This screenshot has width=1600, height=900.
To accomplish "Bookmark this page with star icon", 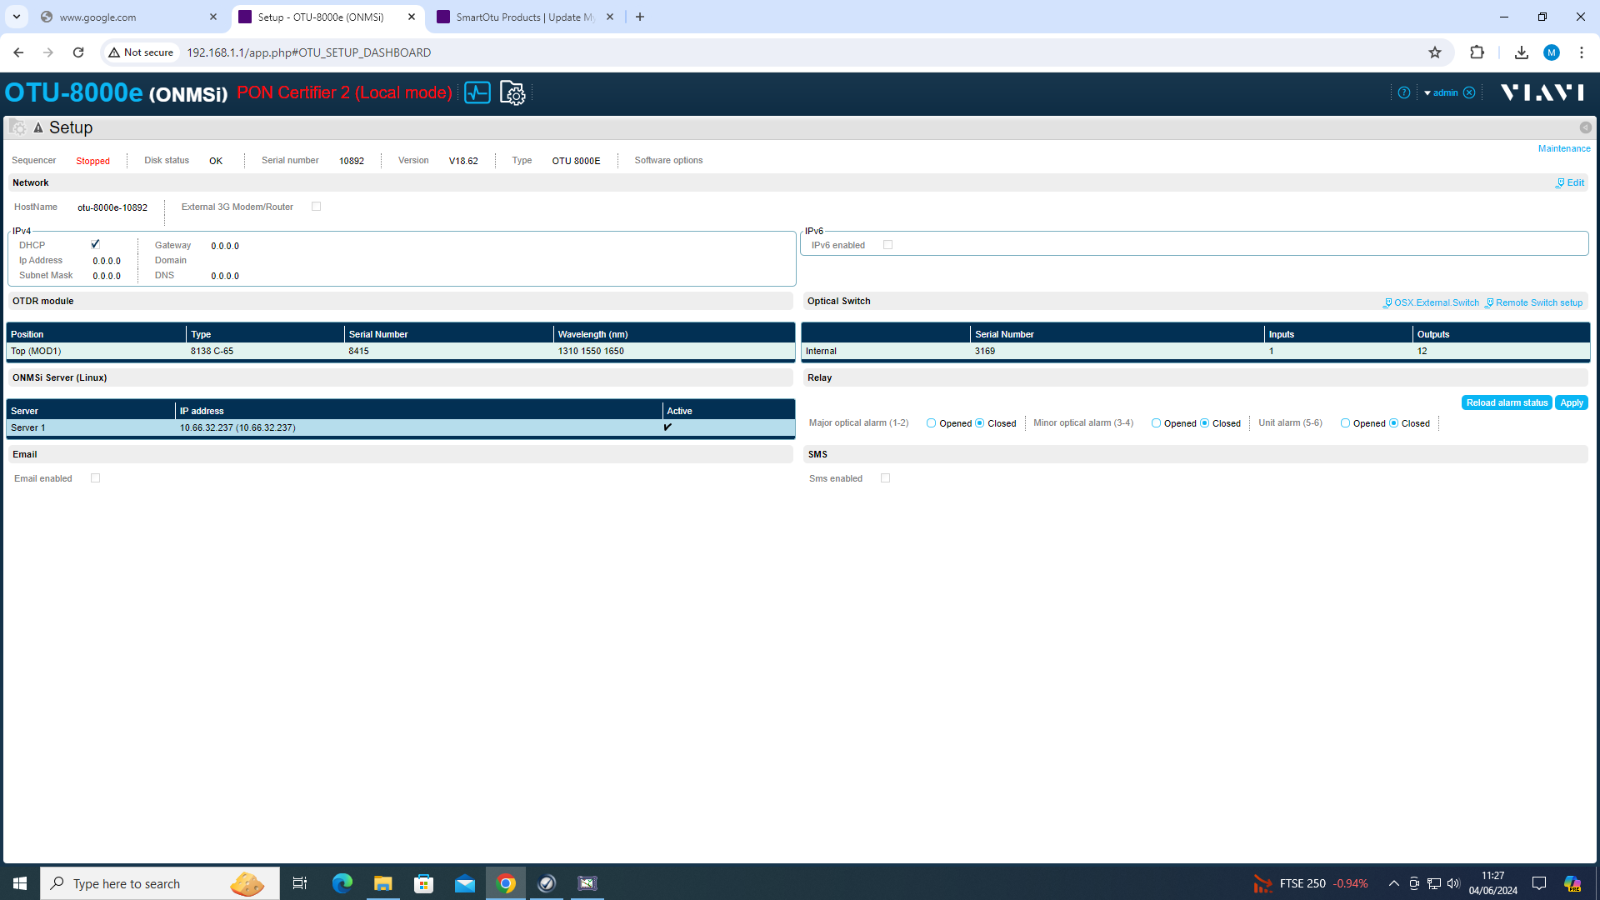I will (1435, 53).
